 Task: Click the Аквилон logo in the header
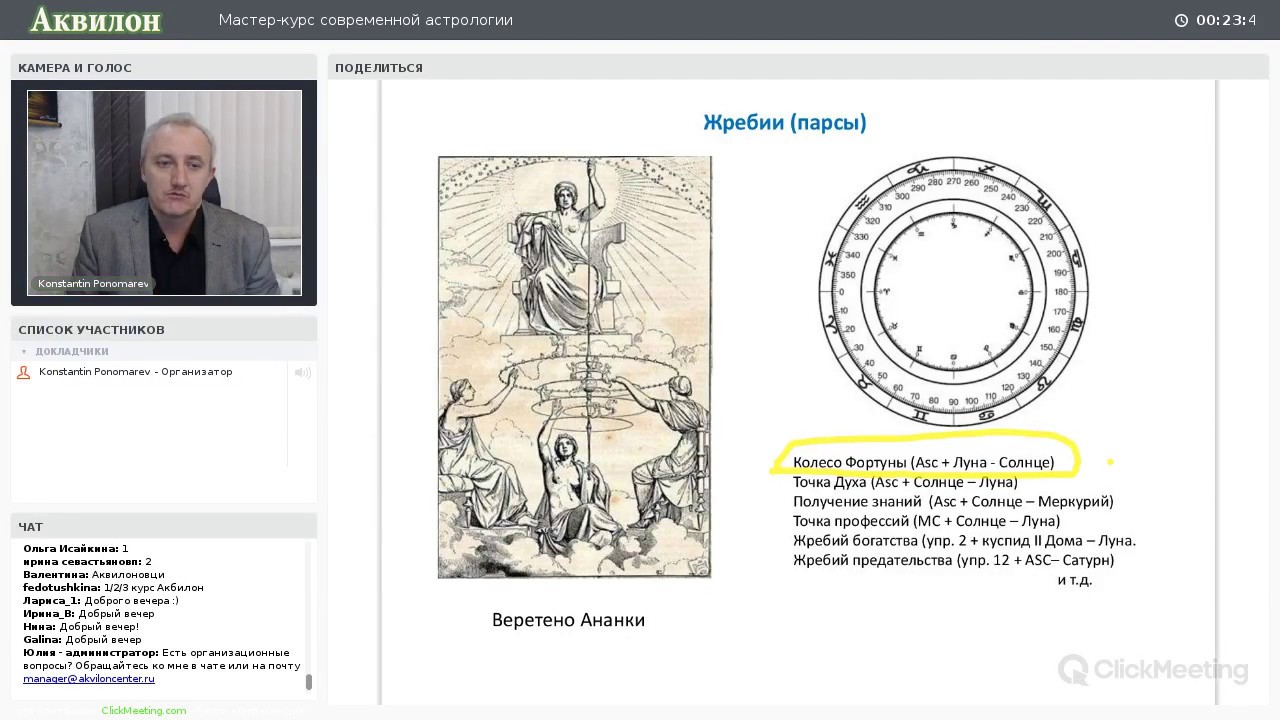[96, 20]
